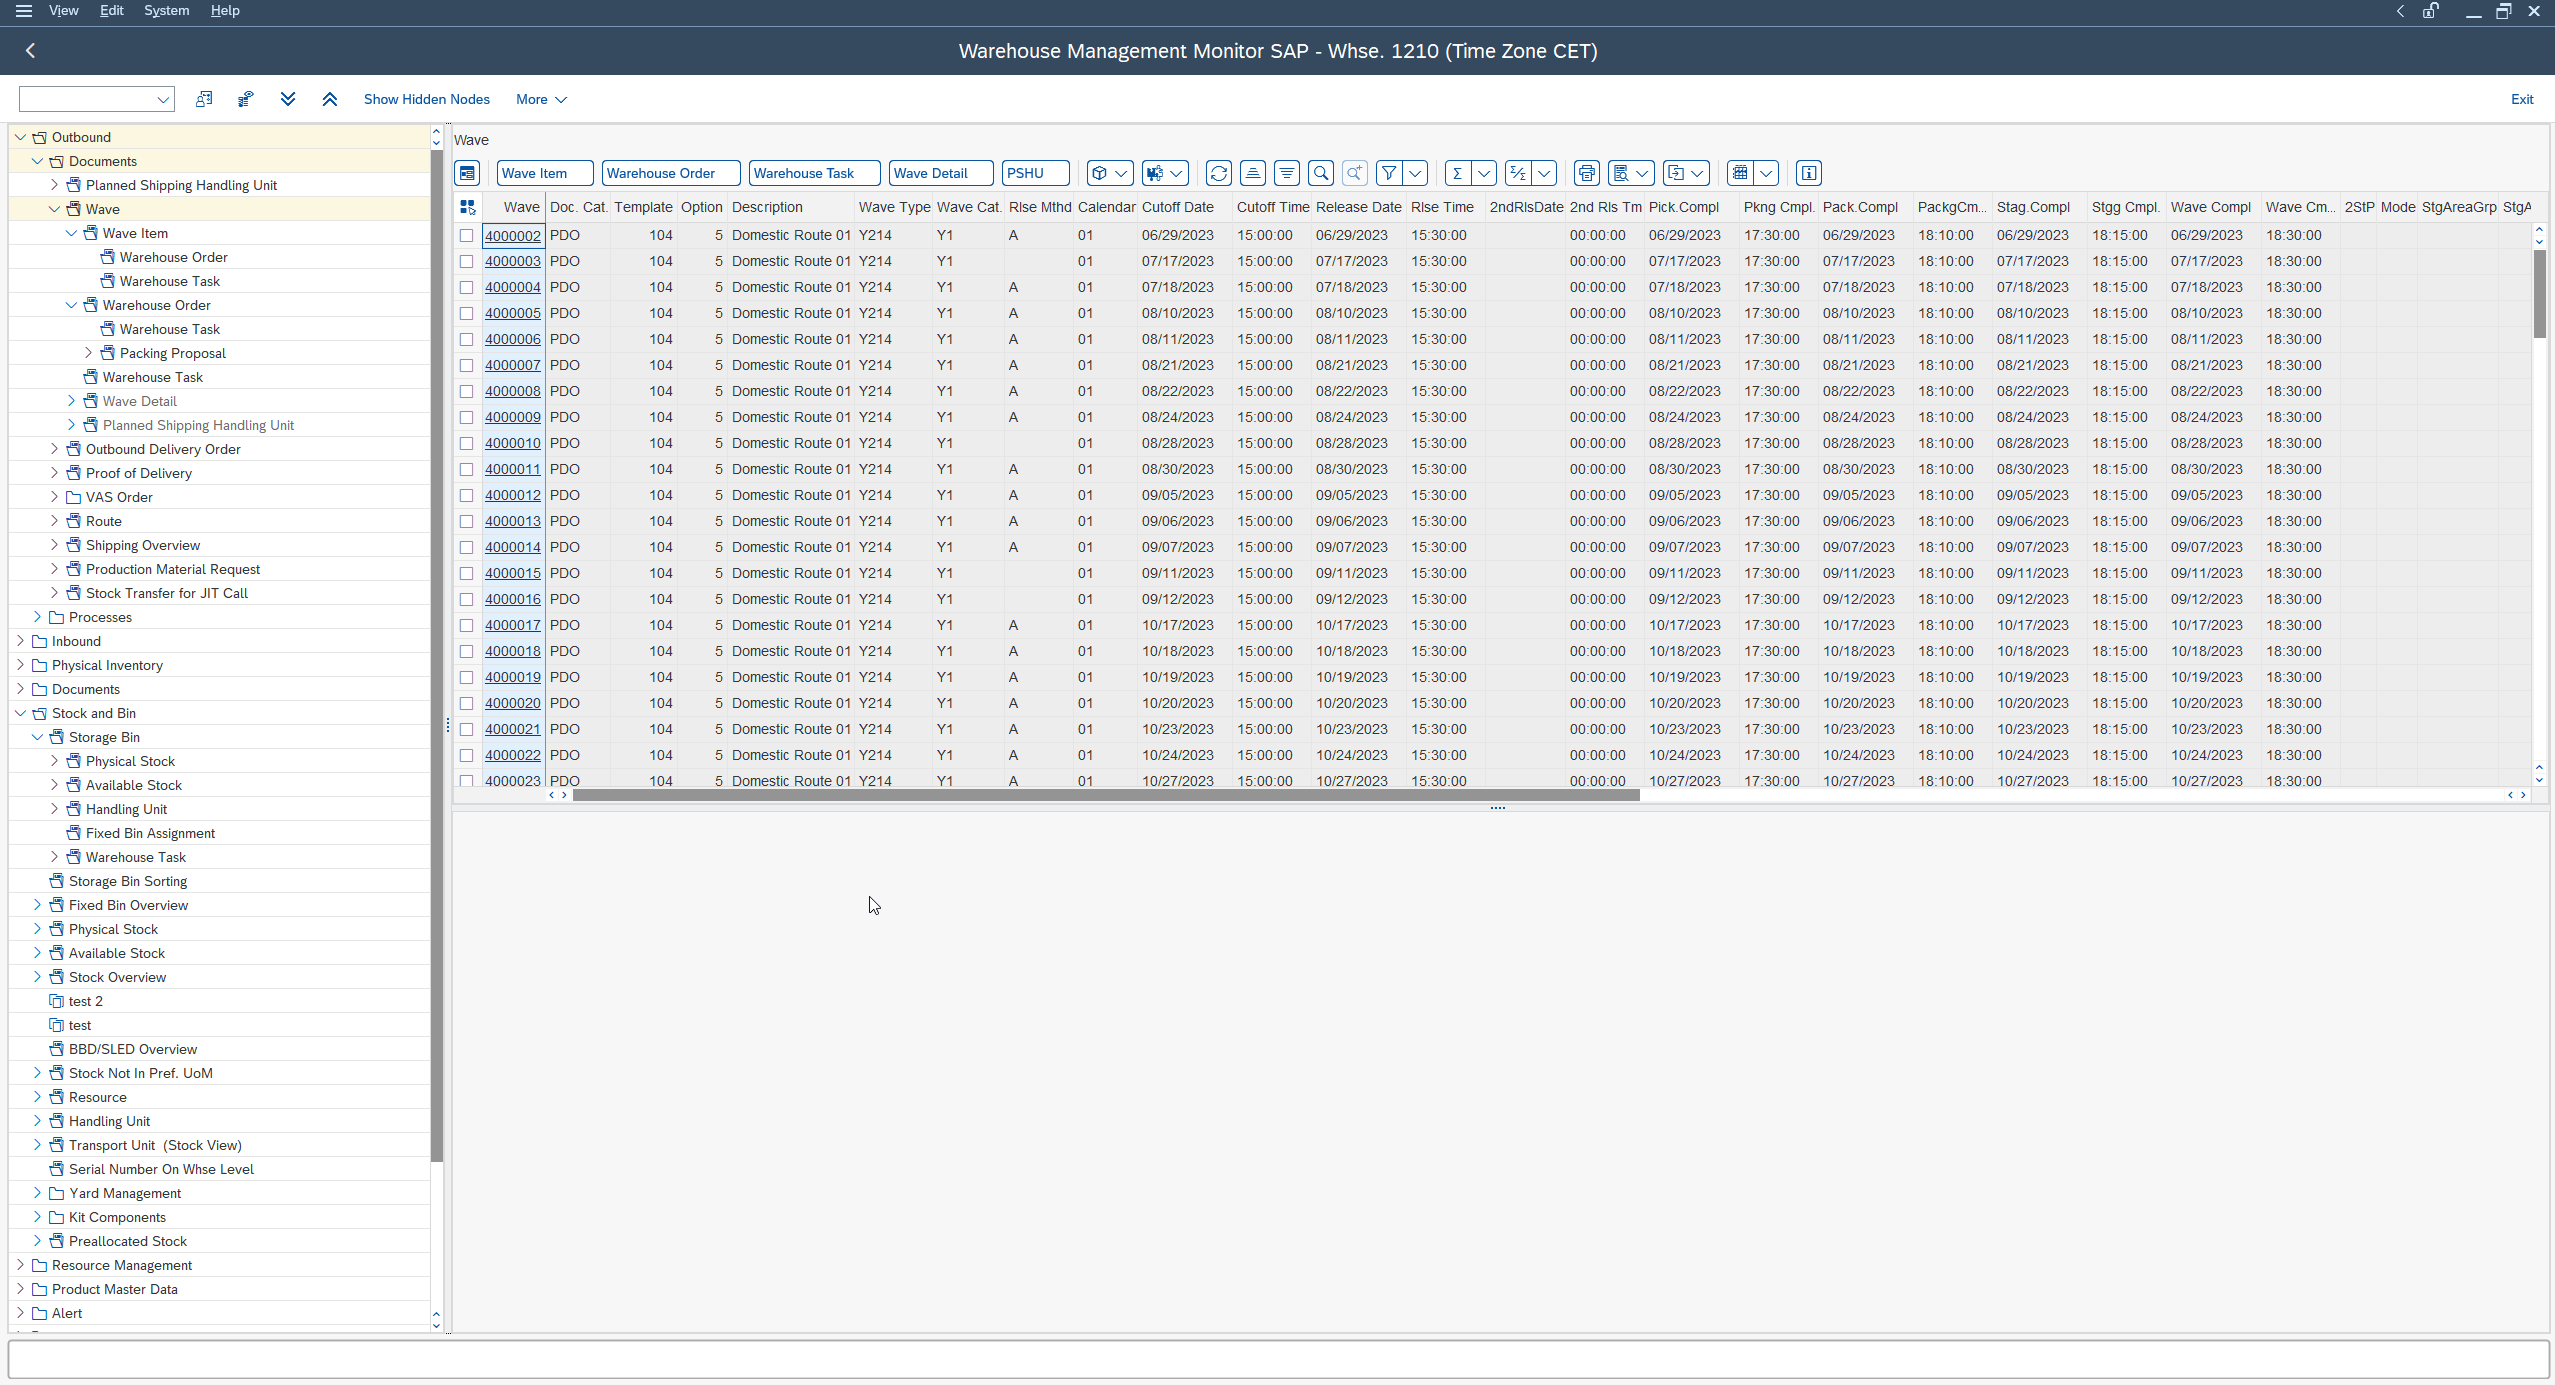Image resolution: width=2555 pixels, height=1385 pixels.
Task: Click the back arrow in the title bar
Action: [x=30, y=51]
